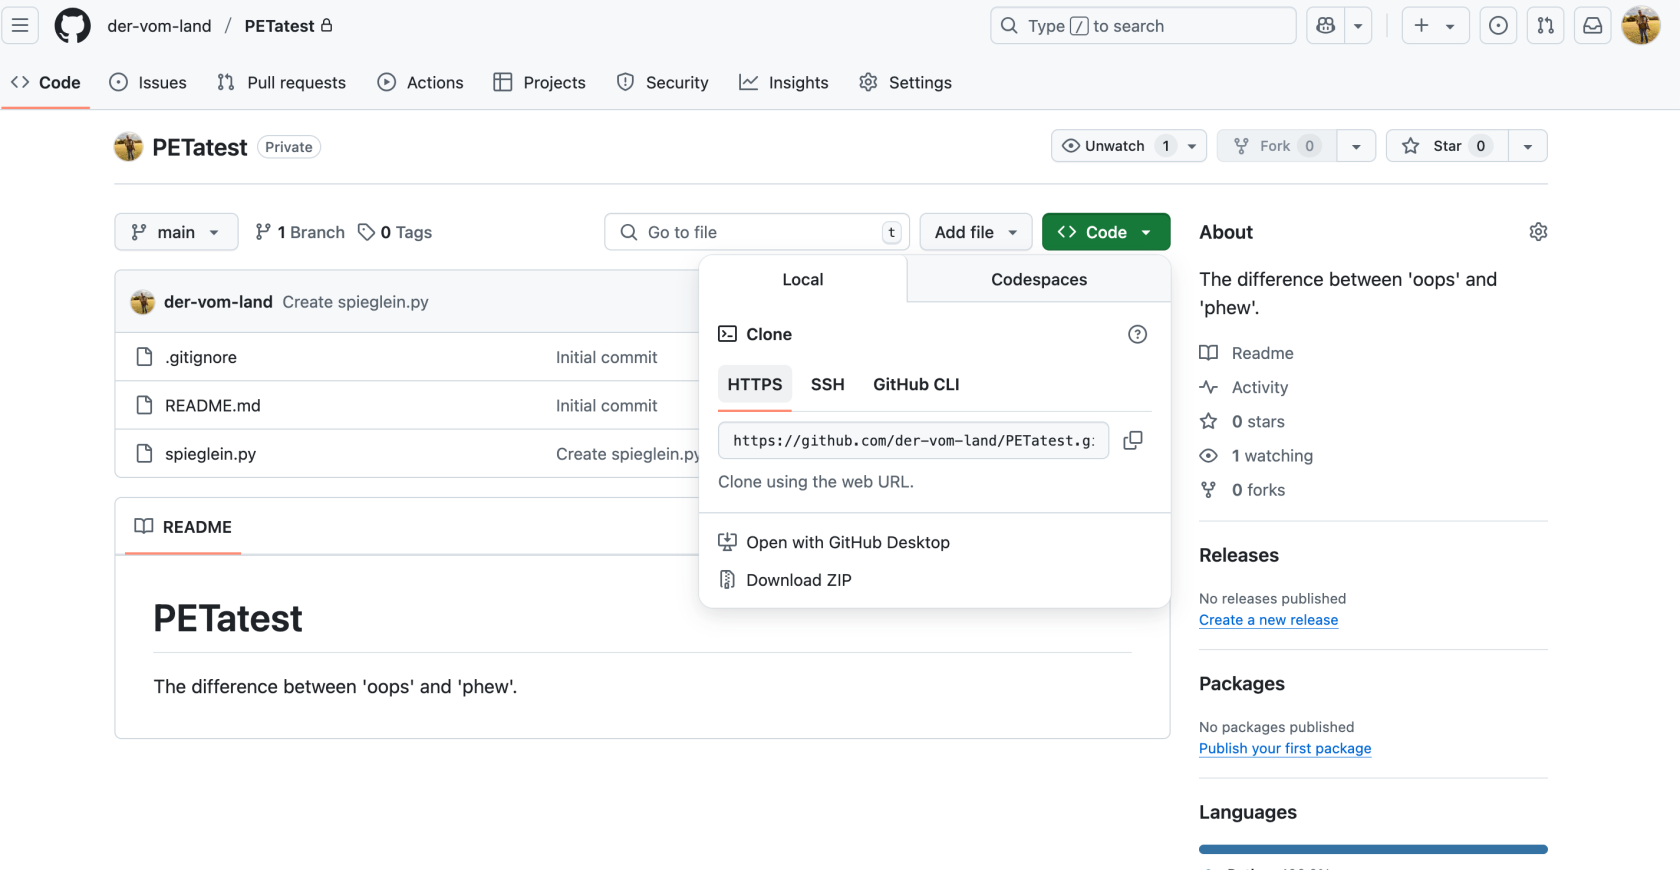
Task: Focus the Type to search box
Action: coord(1143,26)
